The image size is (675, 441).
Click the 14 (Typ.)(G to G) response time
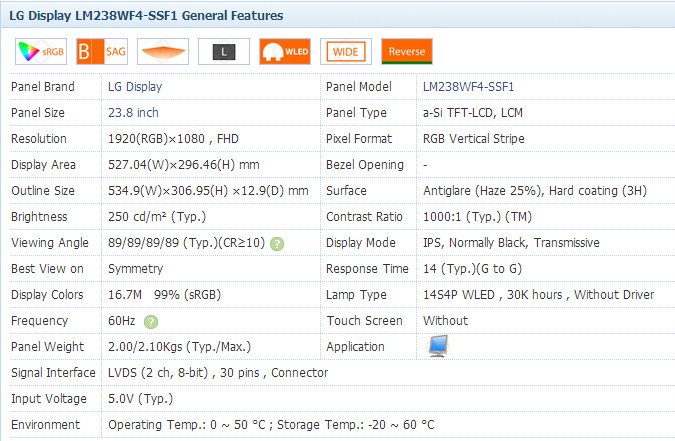pyautogui.click(x=472, y=269)
